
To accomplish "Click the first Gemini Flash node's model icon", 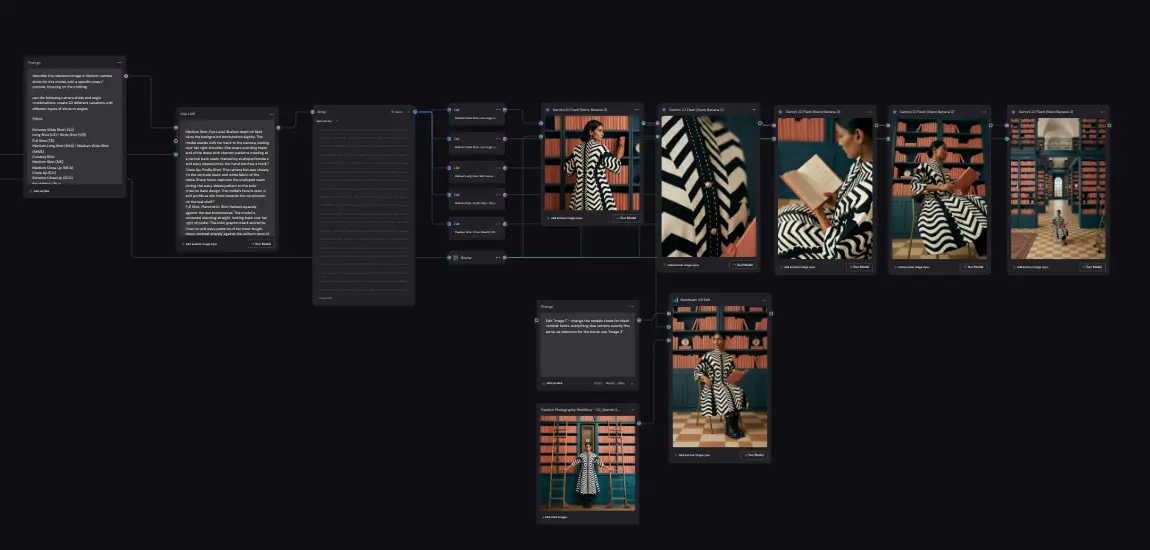I will pyautogui.click(x=548, y=109).
